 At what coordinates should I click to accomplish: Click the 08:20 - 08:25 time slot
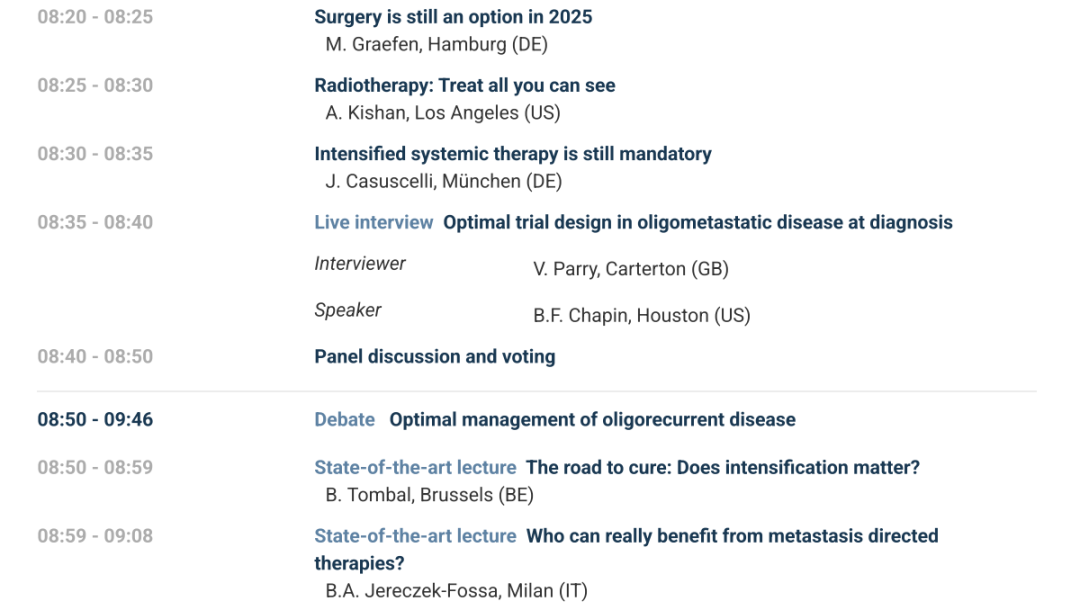(x=95, y=17)
